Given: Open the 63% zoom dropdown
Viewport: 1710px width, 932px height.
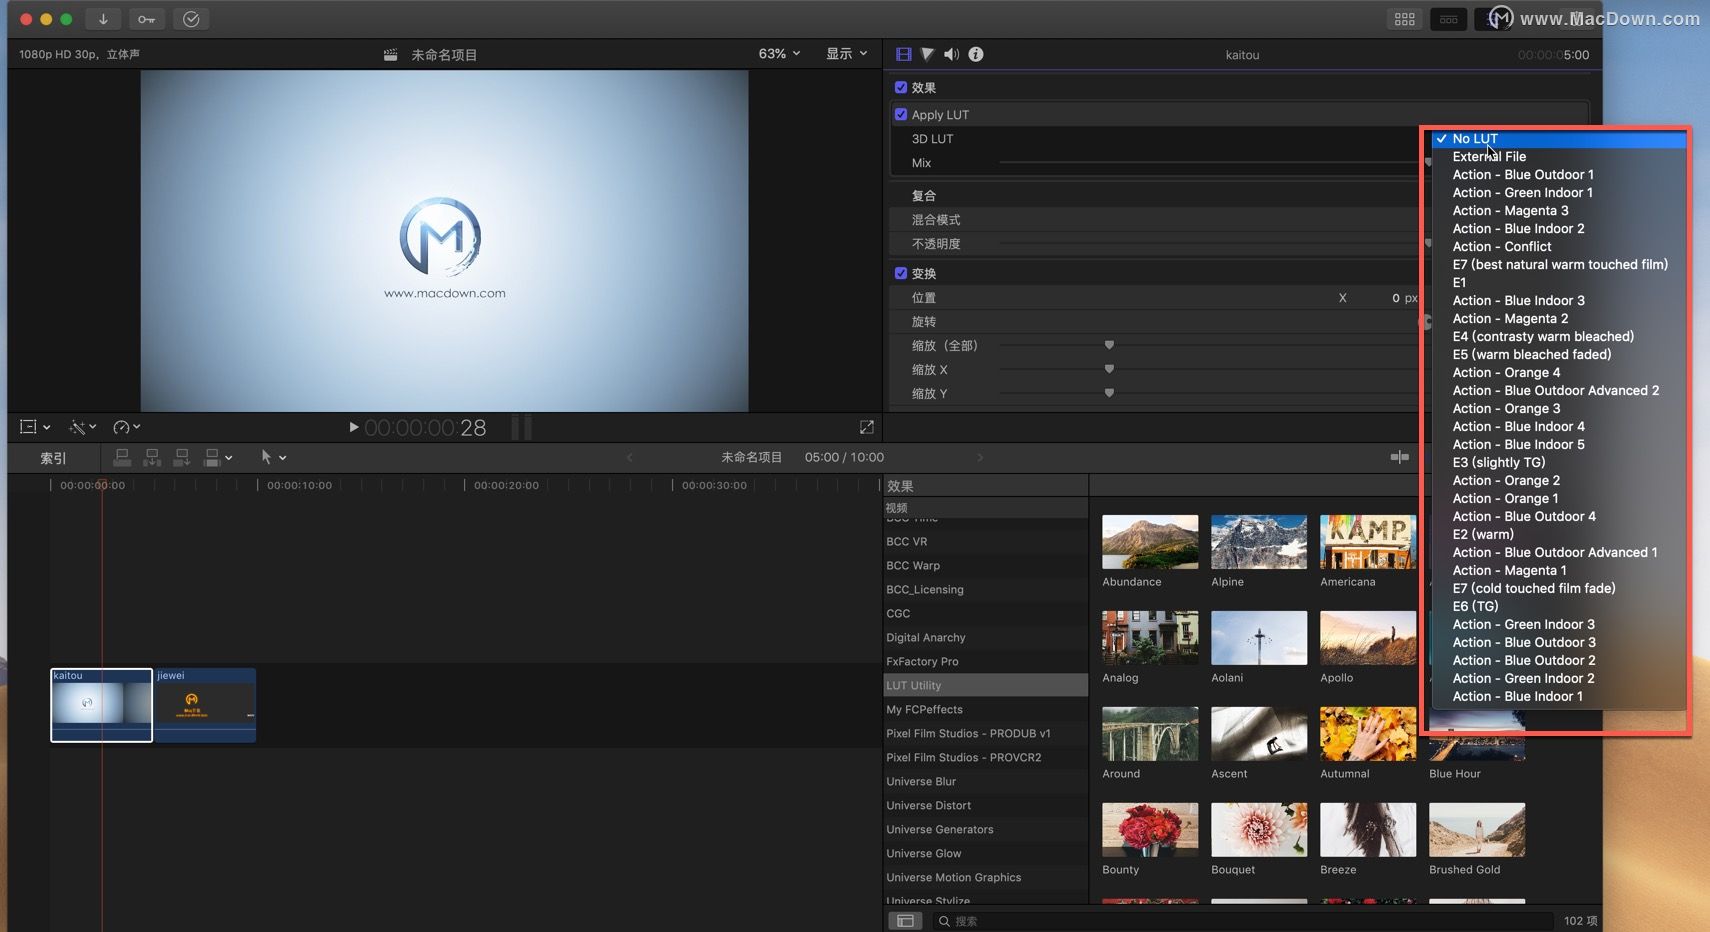Looking at the screenshot, I should point(779,54).
